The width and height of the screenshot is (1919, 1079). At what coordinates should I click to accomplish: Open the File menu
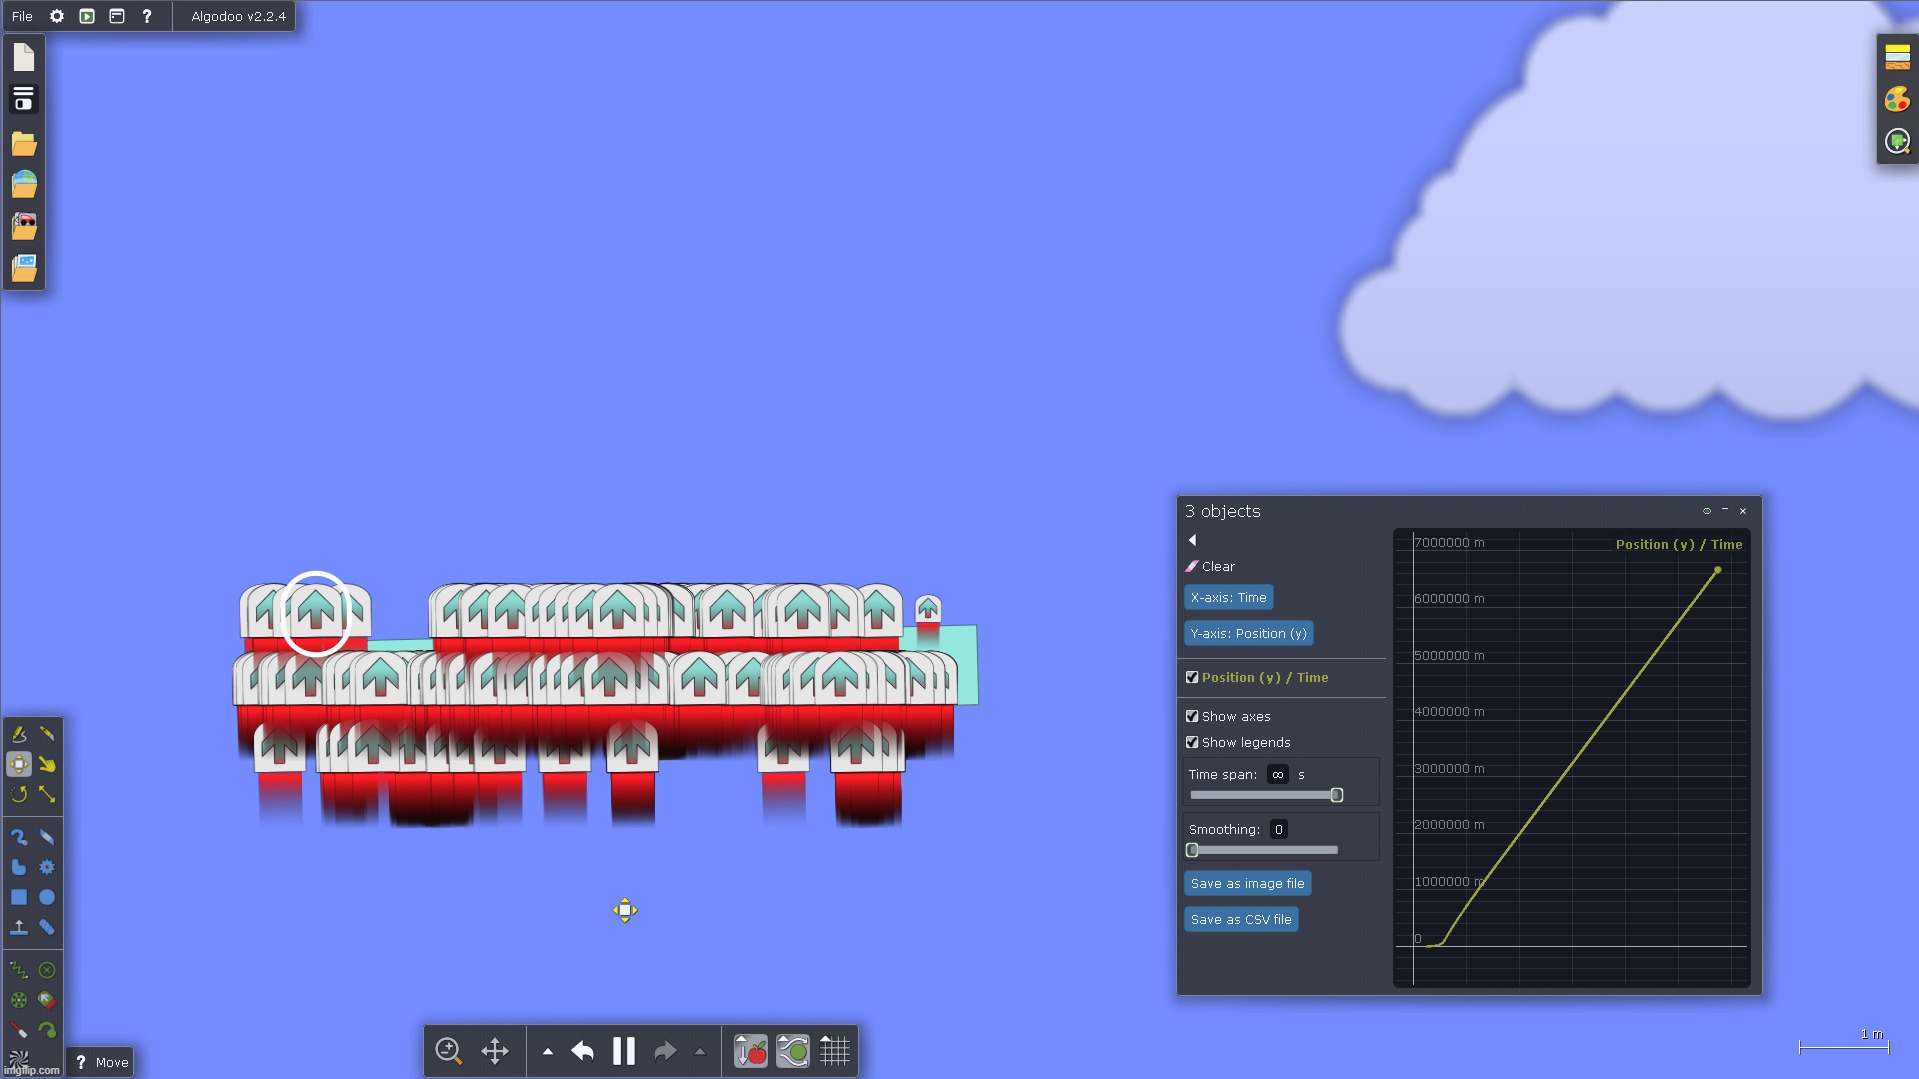pos(22,16)
